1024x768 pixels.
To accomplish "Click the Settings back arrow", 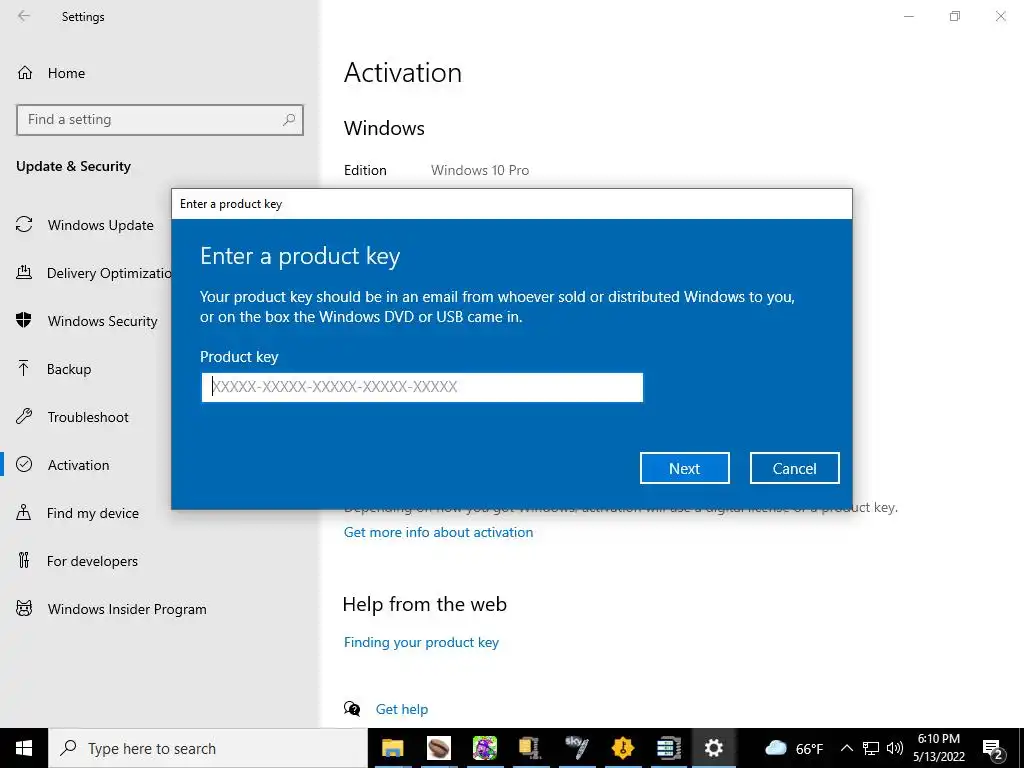I will coord(24,16).
